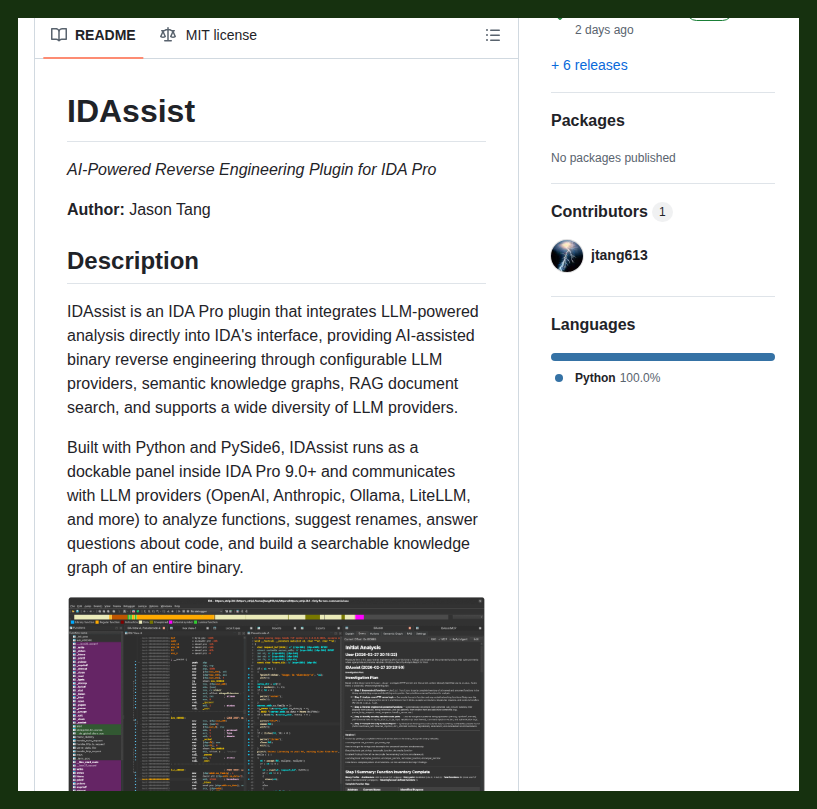Click the '2 days ago' release timestamp
This screenshot has width=817, height=809.
click(604, 30)
